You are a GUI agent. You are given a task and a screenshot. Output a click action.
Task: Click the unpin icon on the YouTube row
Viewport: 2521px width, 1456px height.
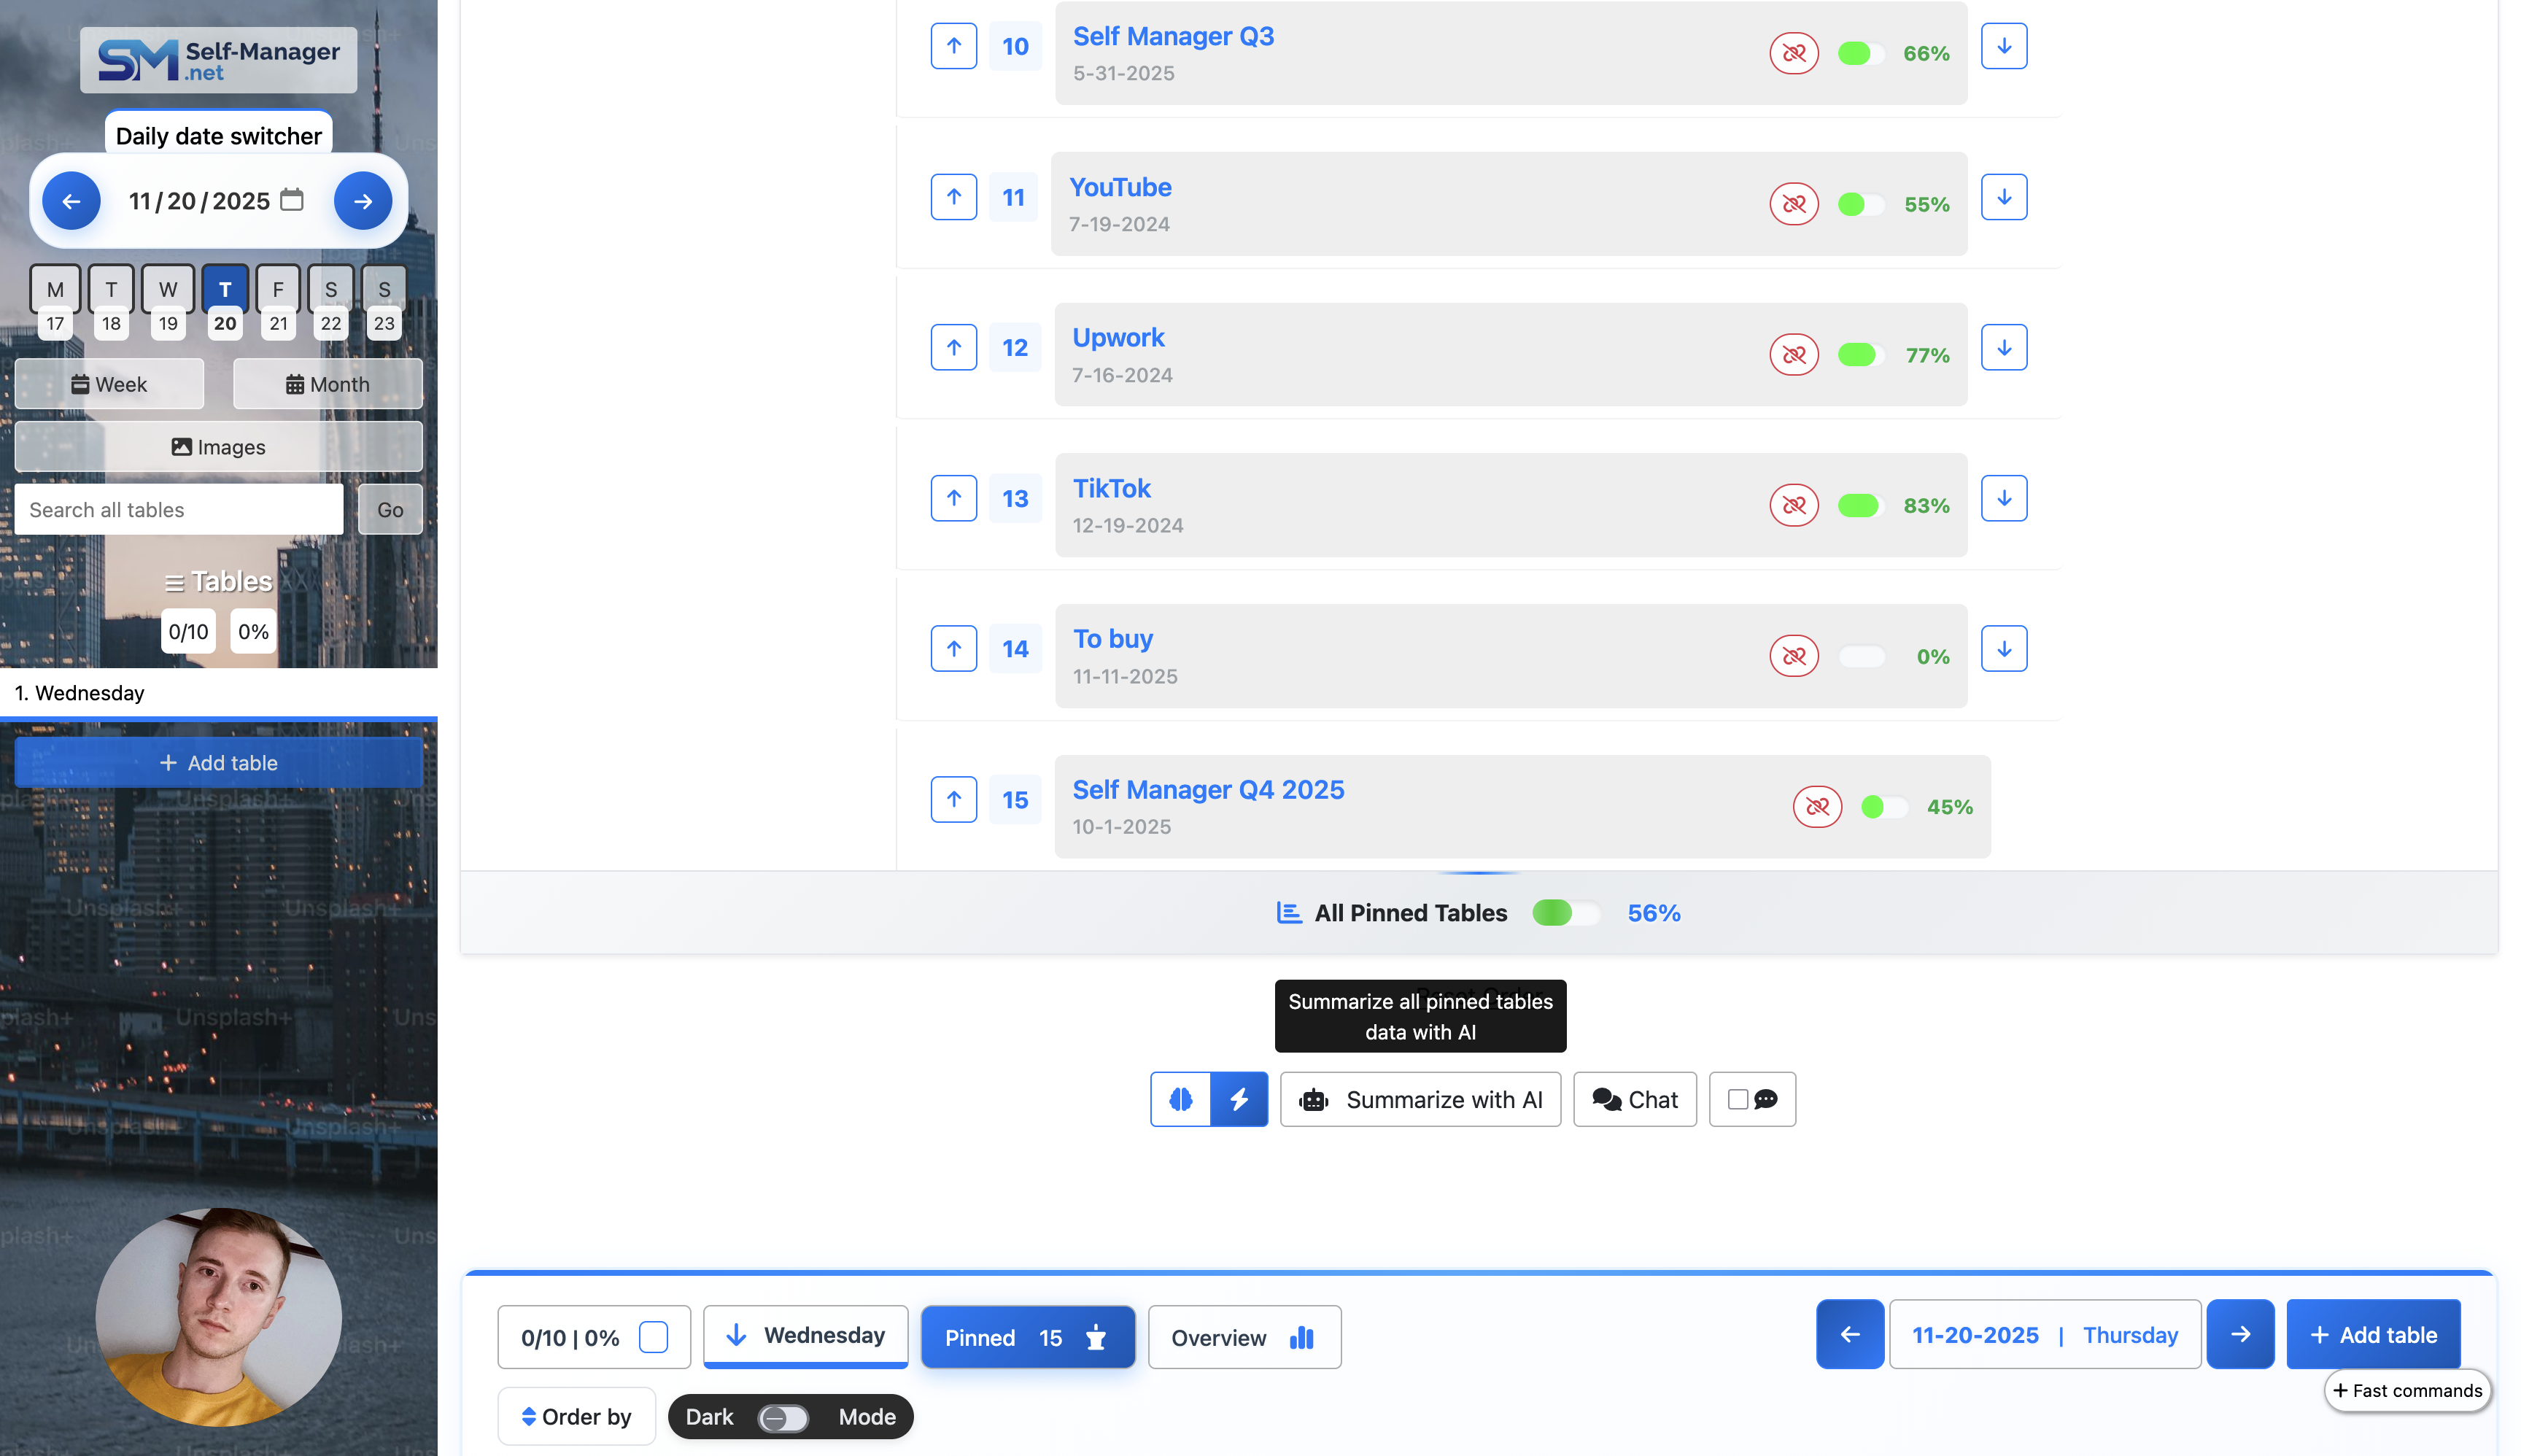click(1793, 204)
